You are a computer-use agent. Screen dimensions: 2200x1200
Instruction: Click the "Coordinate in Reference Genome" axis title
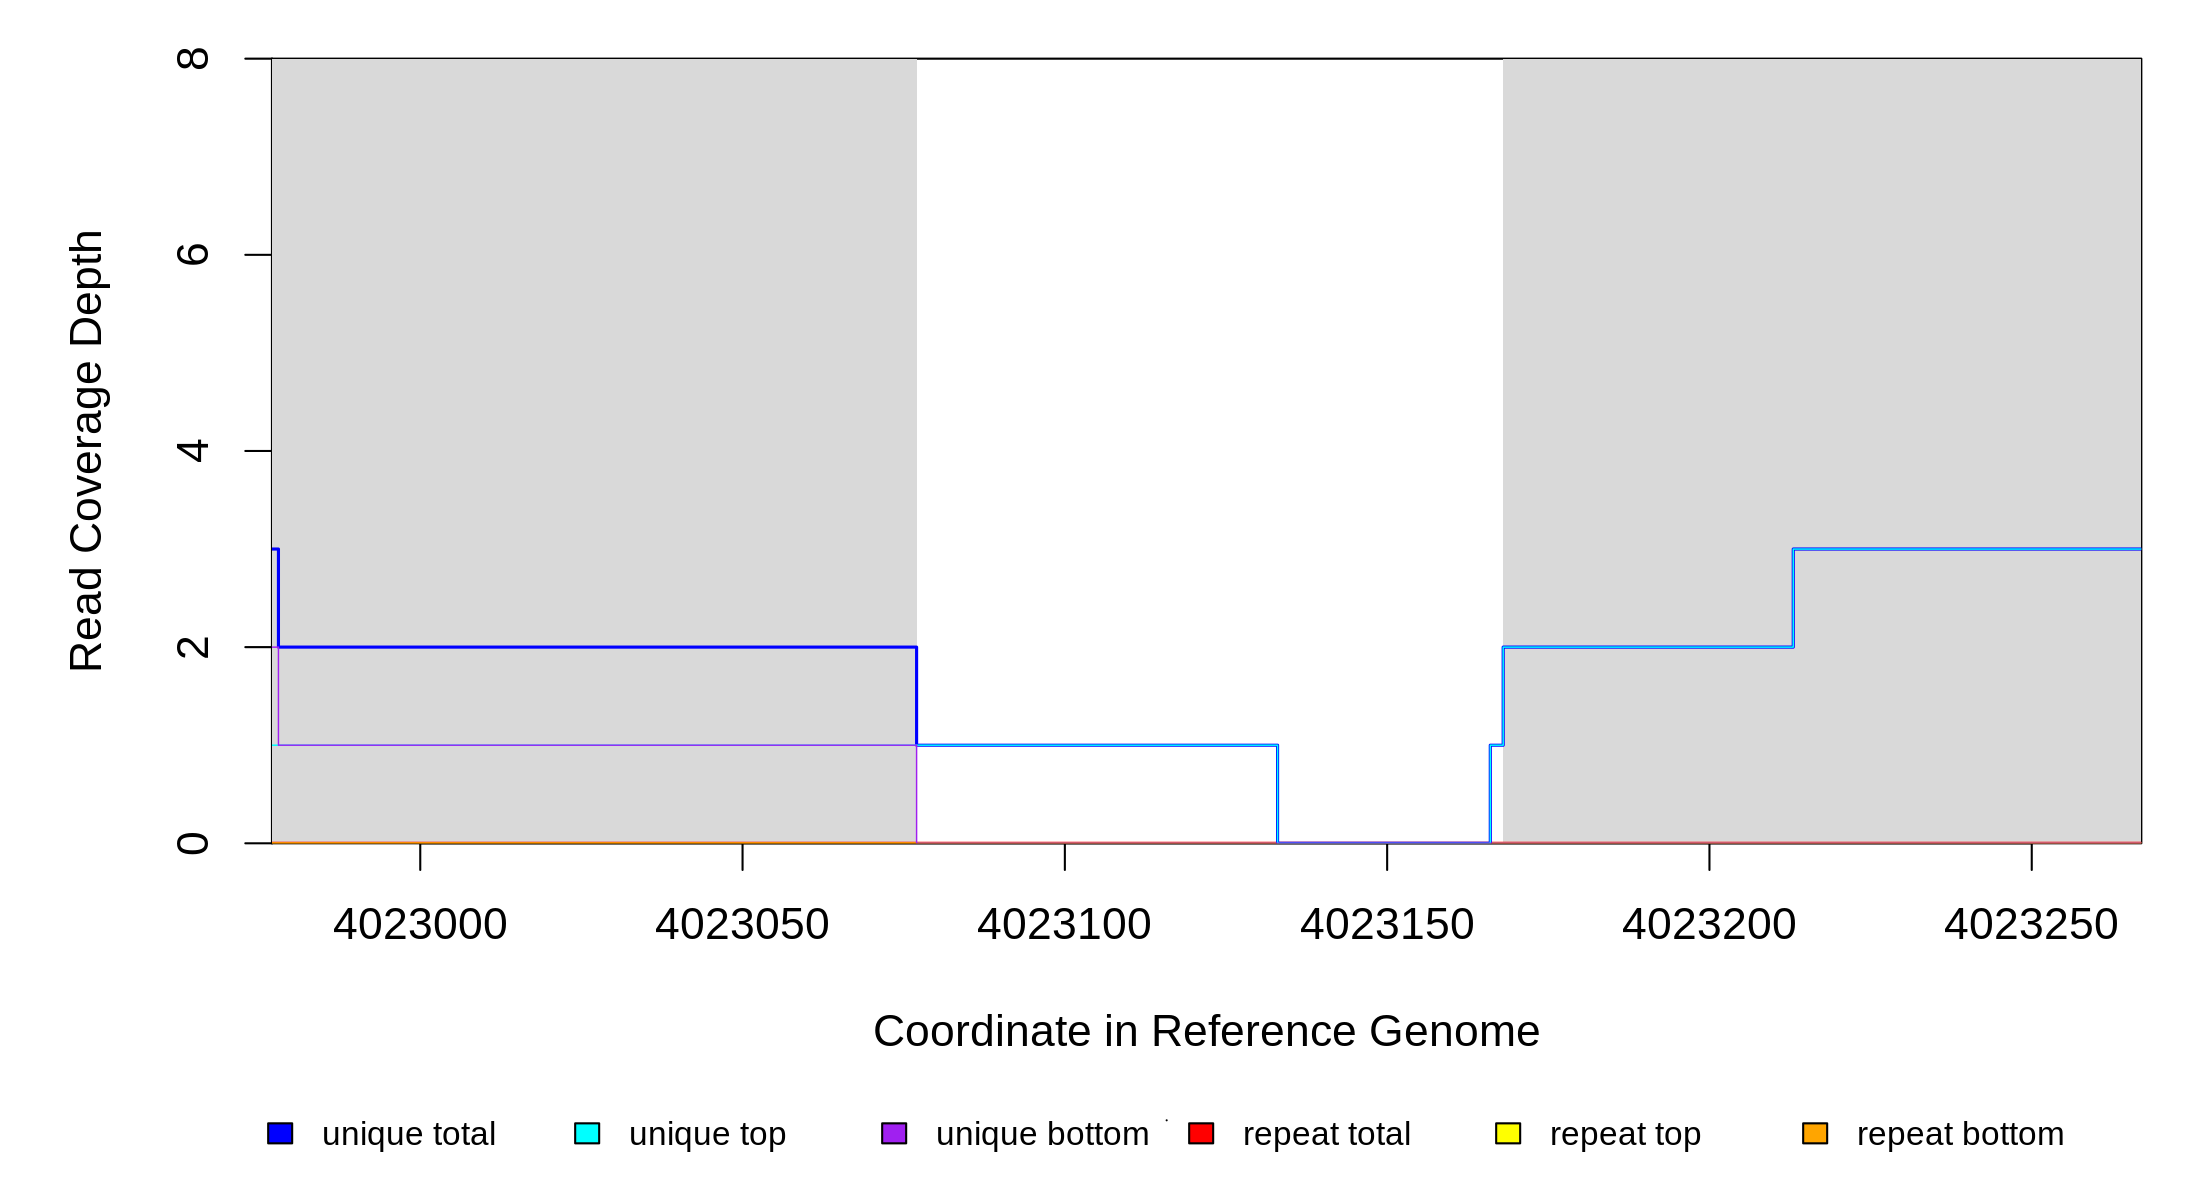pos(1206,1031)
